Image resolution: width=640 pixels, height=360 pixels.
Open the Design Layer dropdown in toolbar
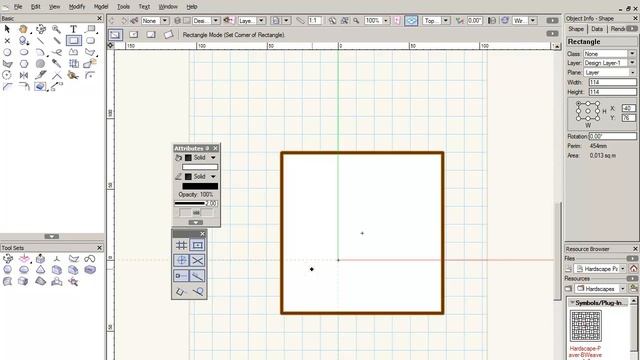pyautogui.click(x=215, y=20)
